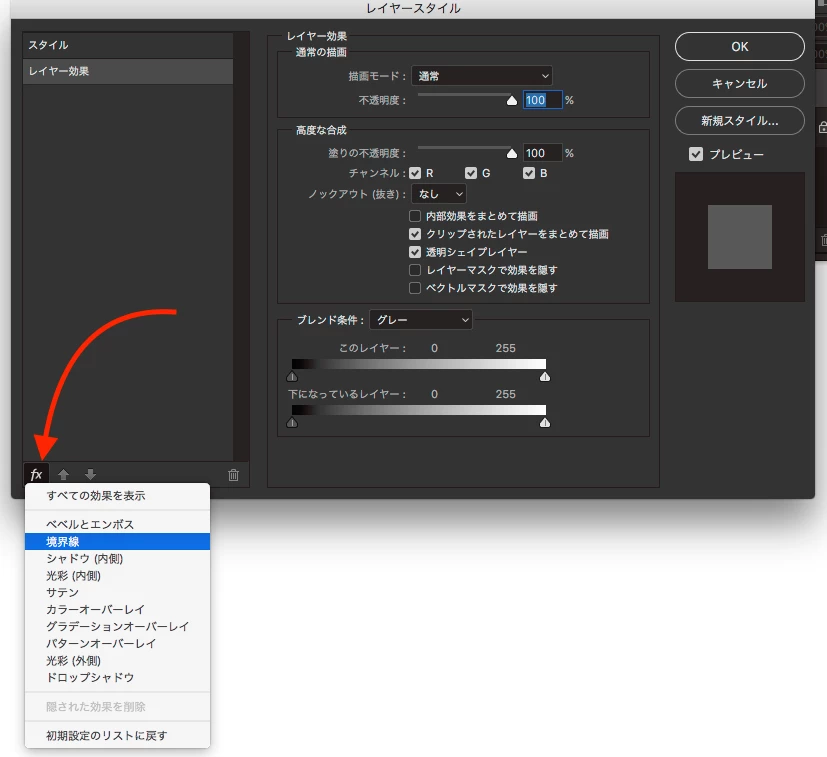Select 境界線 menu item
This screenshot has height=757, width=827.
point(117,541)
